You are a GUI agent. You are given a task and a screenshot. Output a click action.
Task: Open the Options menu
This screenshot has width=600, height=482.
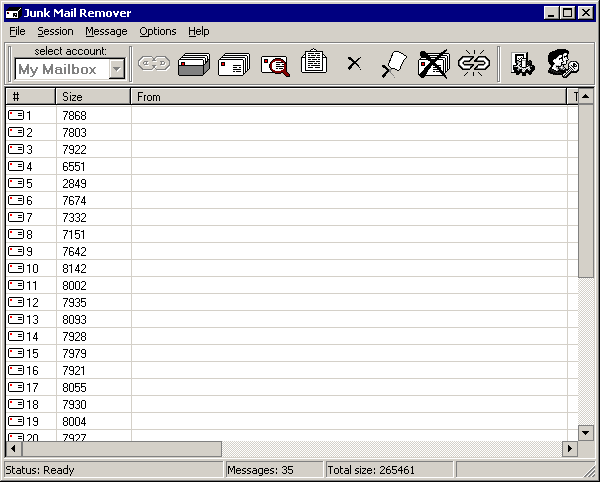(158, 31)
